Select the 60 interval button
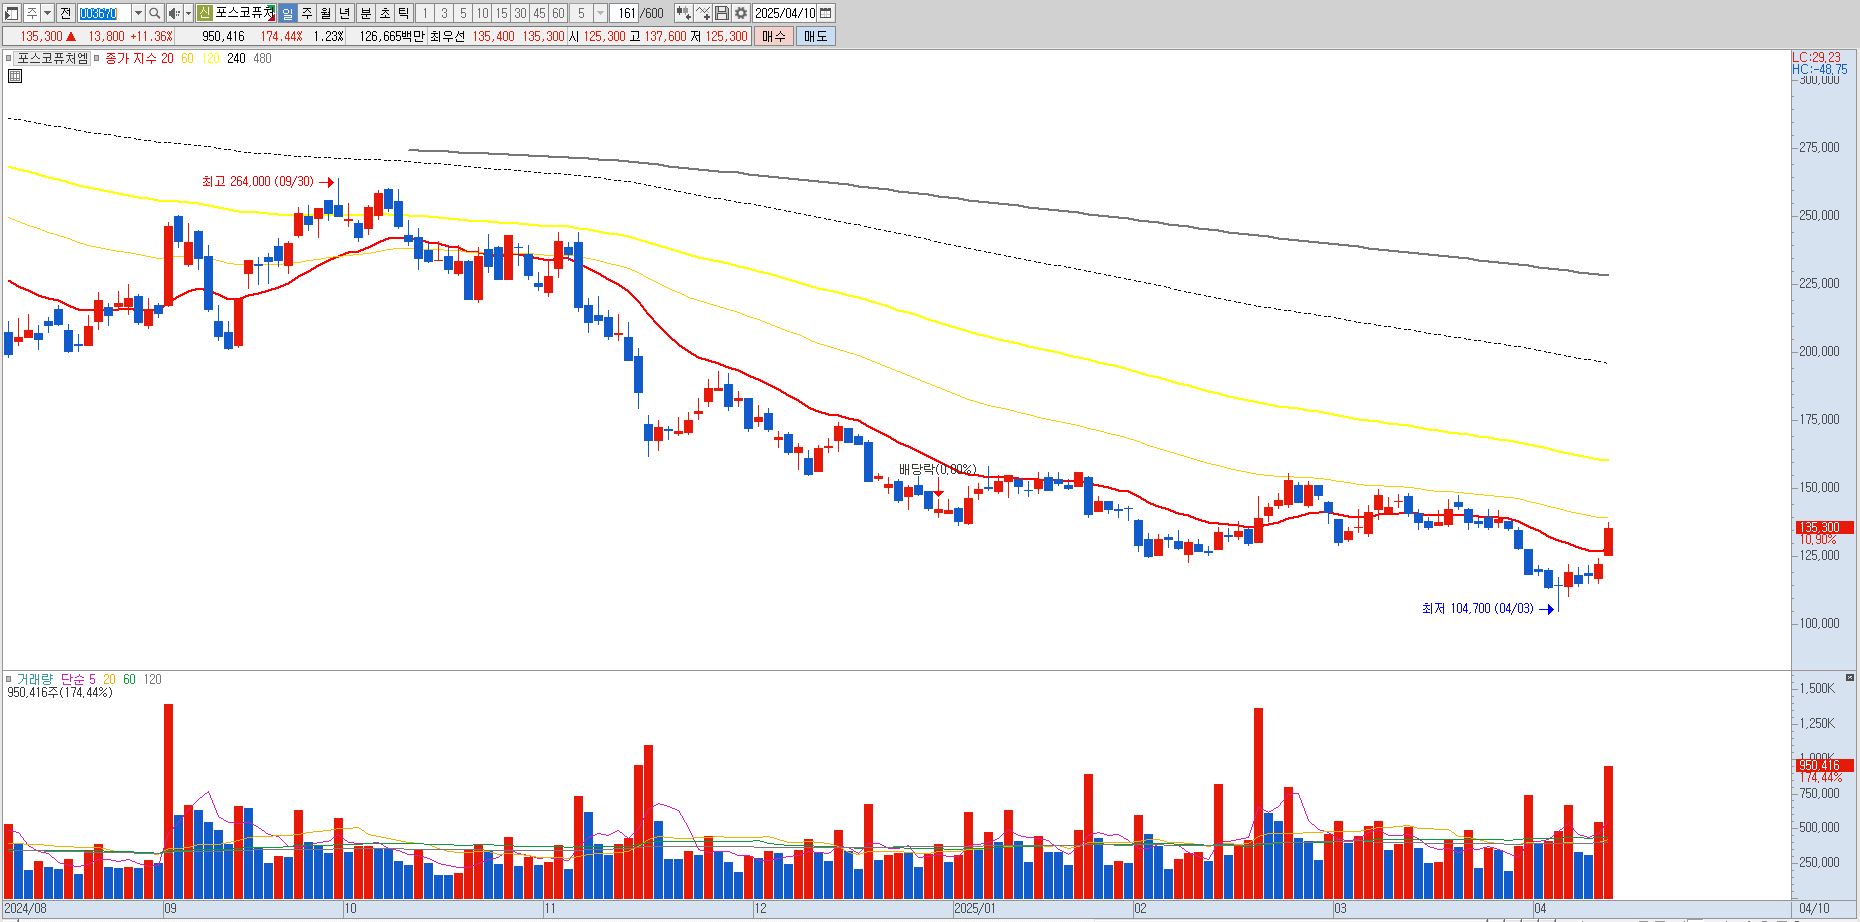This screenshot has width=1860, height=922. pyautogui.click(x=558, y=13)
